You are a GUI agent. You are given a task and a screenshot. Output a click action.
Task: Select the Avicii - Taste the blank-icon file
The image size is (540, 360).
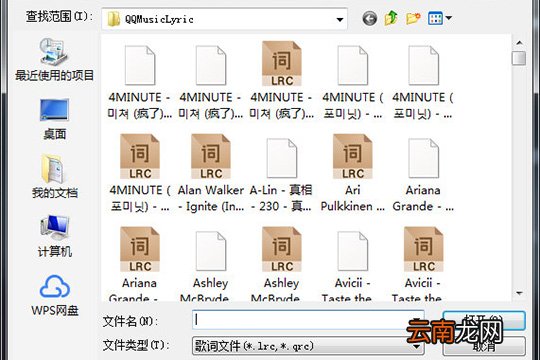pyautogui.click(x=352, y=266)
